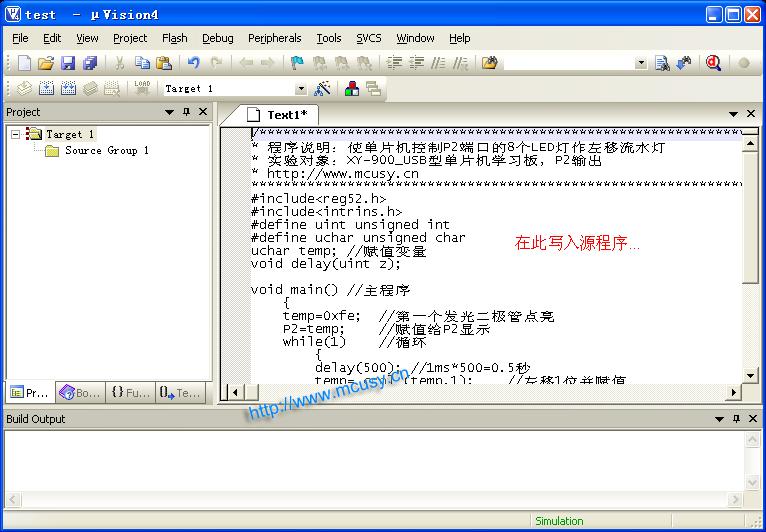Screen dimensions: 766x532
Task: Open the Flash menu
Action: click(x=174, y=38)
